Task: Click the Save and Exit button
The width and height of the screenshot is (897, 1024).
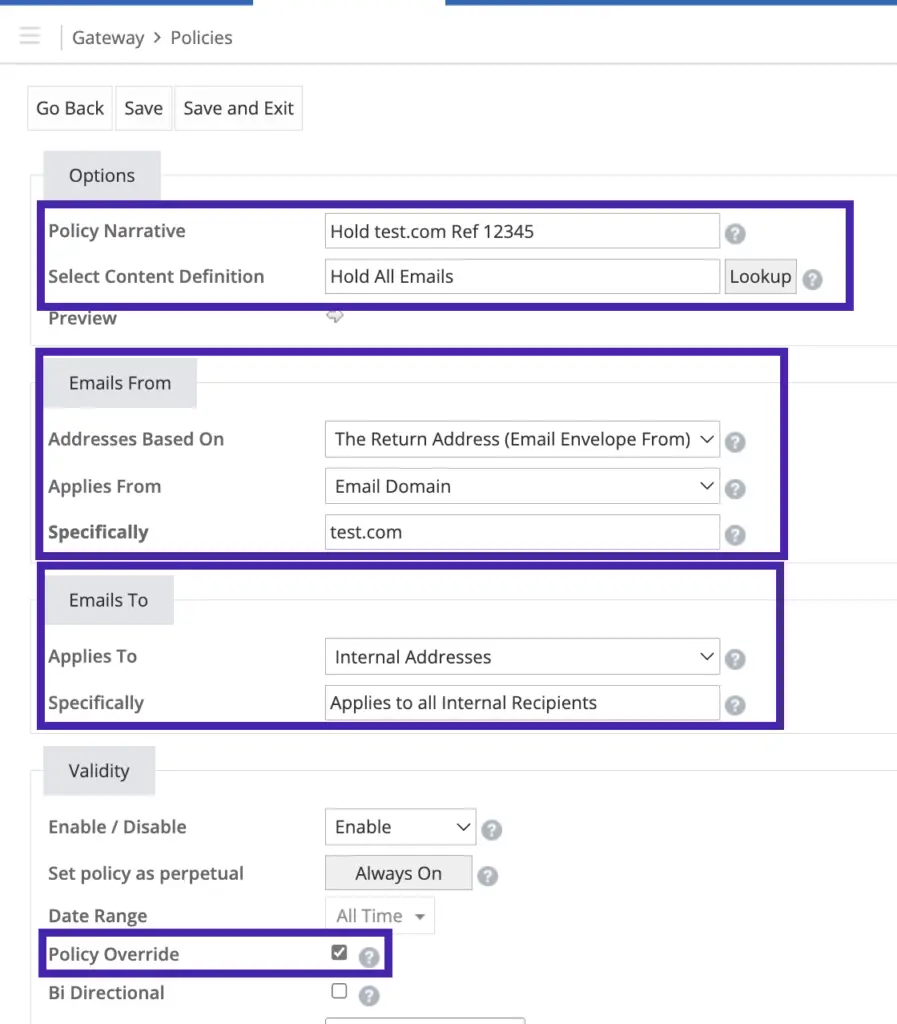Action: point(238,108)
